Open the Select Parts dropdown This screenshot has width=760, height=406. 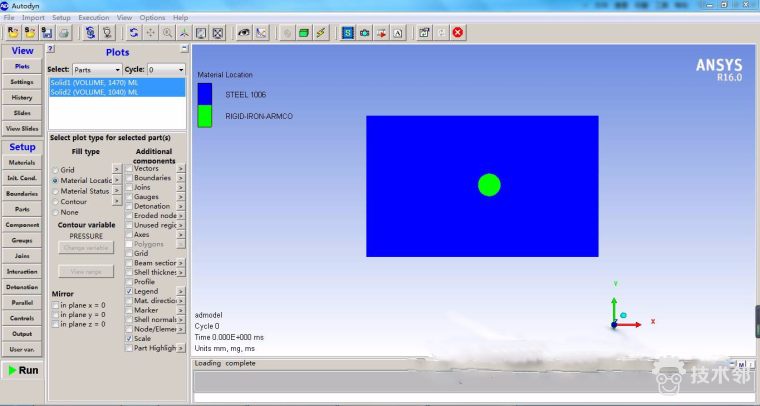(x=98, y=70)
